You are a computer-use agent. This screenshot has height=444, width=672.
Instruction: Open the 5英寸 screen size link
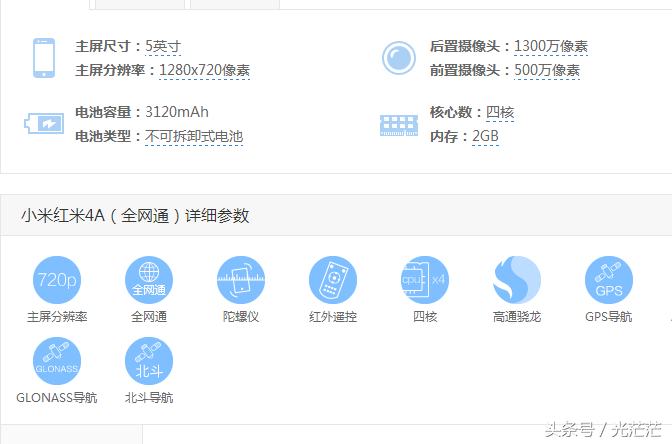point(163,46)
